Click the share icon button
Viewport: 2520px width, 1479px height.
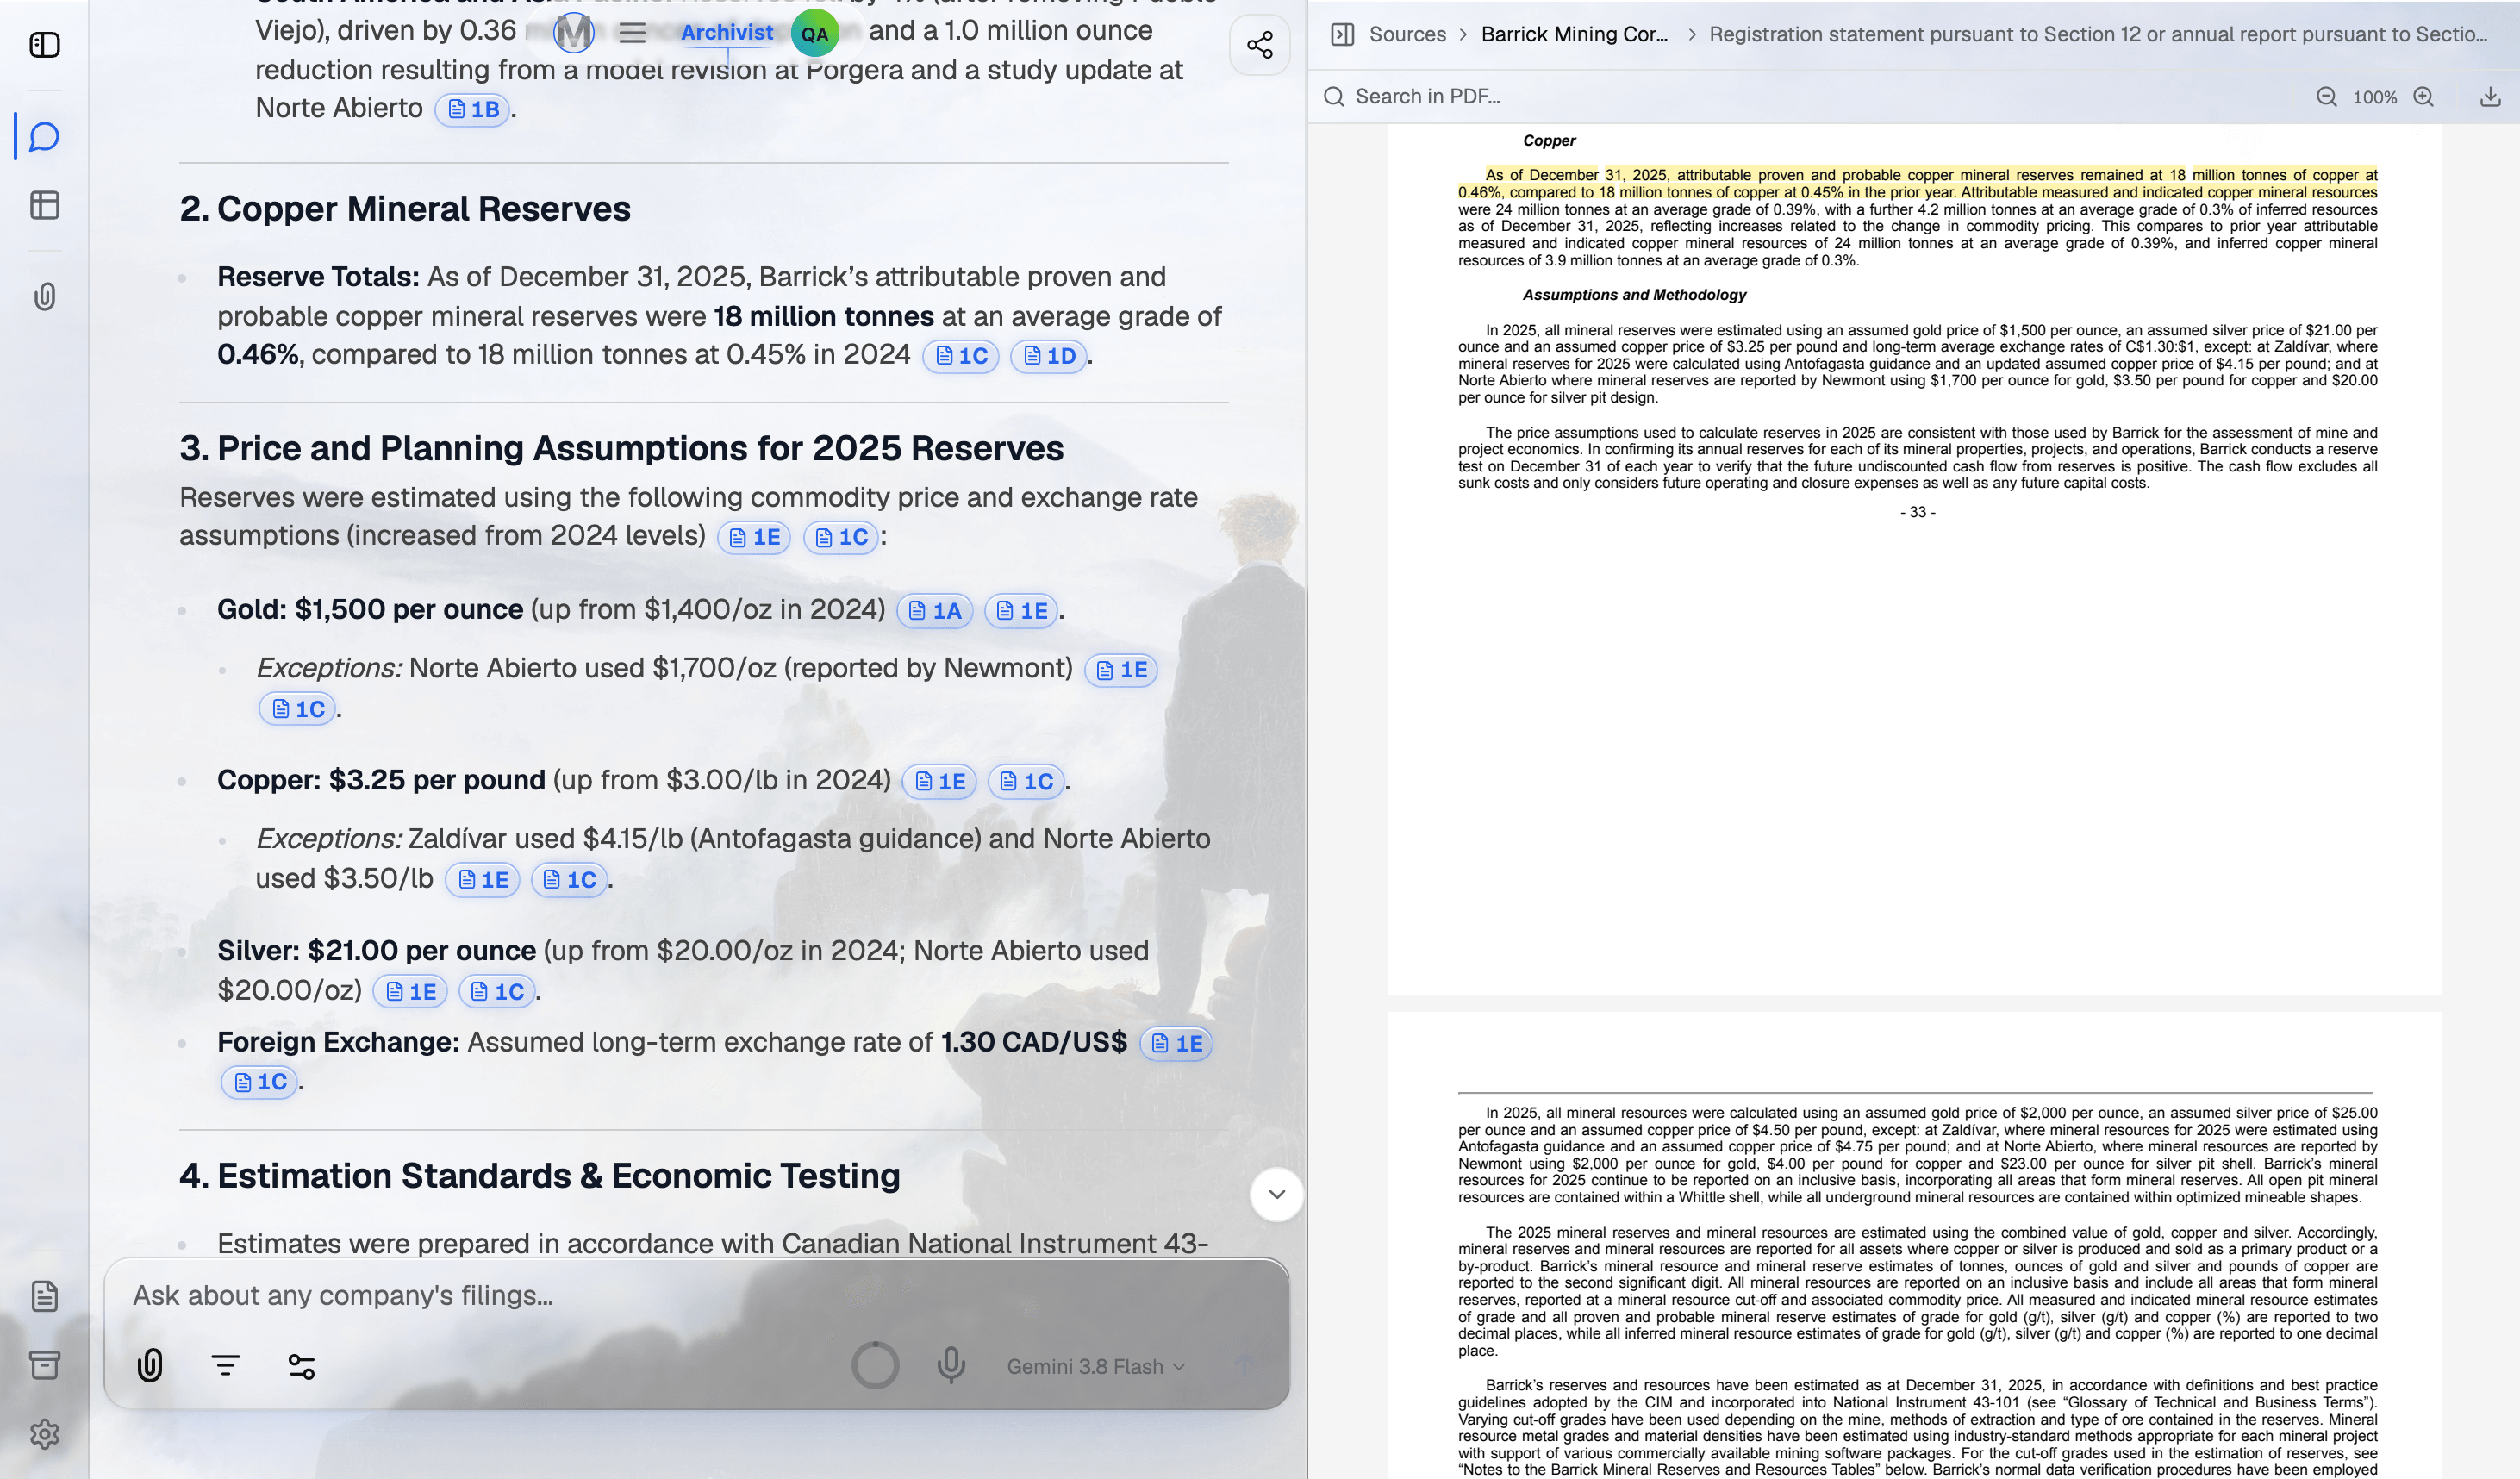[x=1260, y=45]
